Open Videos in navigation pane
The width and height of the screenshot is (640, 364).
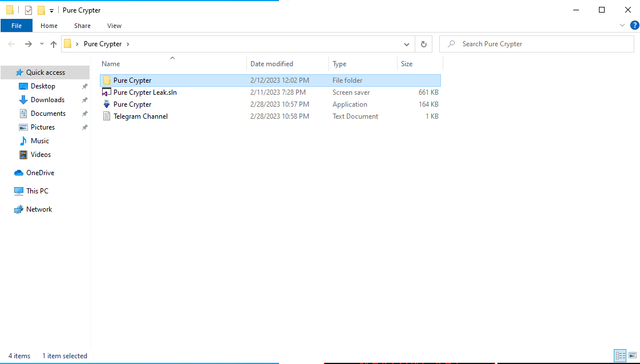coord(40,154)
